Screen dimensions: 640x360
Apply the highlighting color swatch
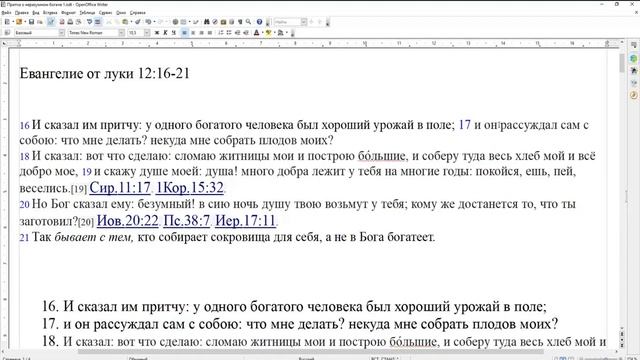tap(269, 33)
